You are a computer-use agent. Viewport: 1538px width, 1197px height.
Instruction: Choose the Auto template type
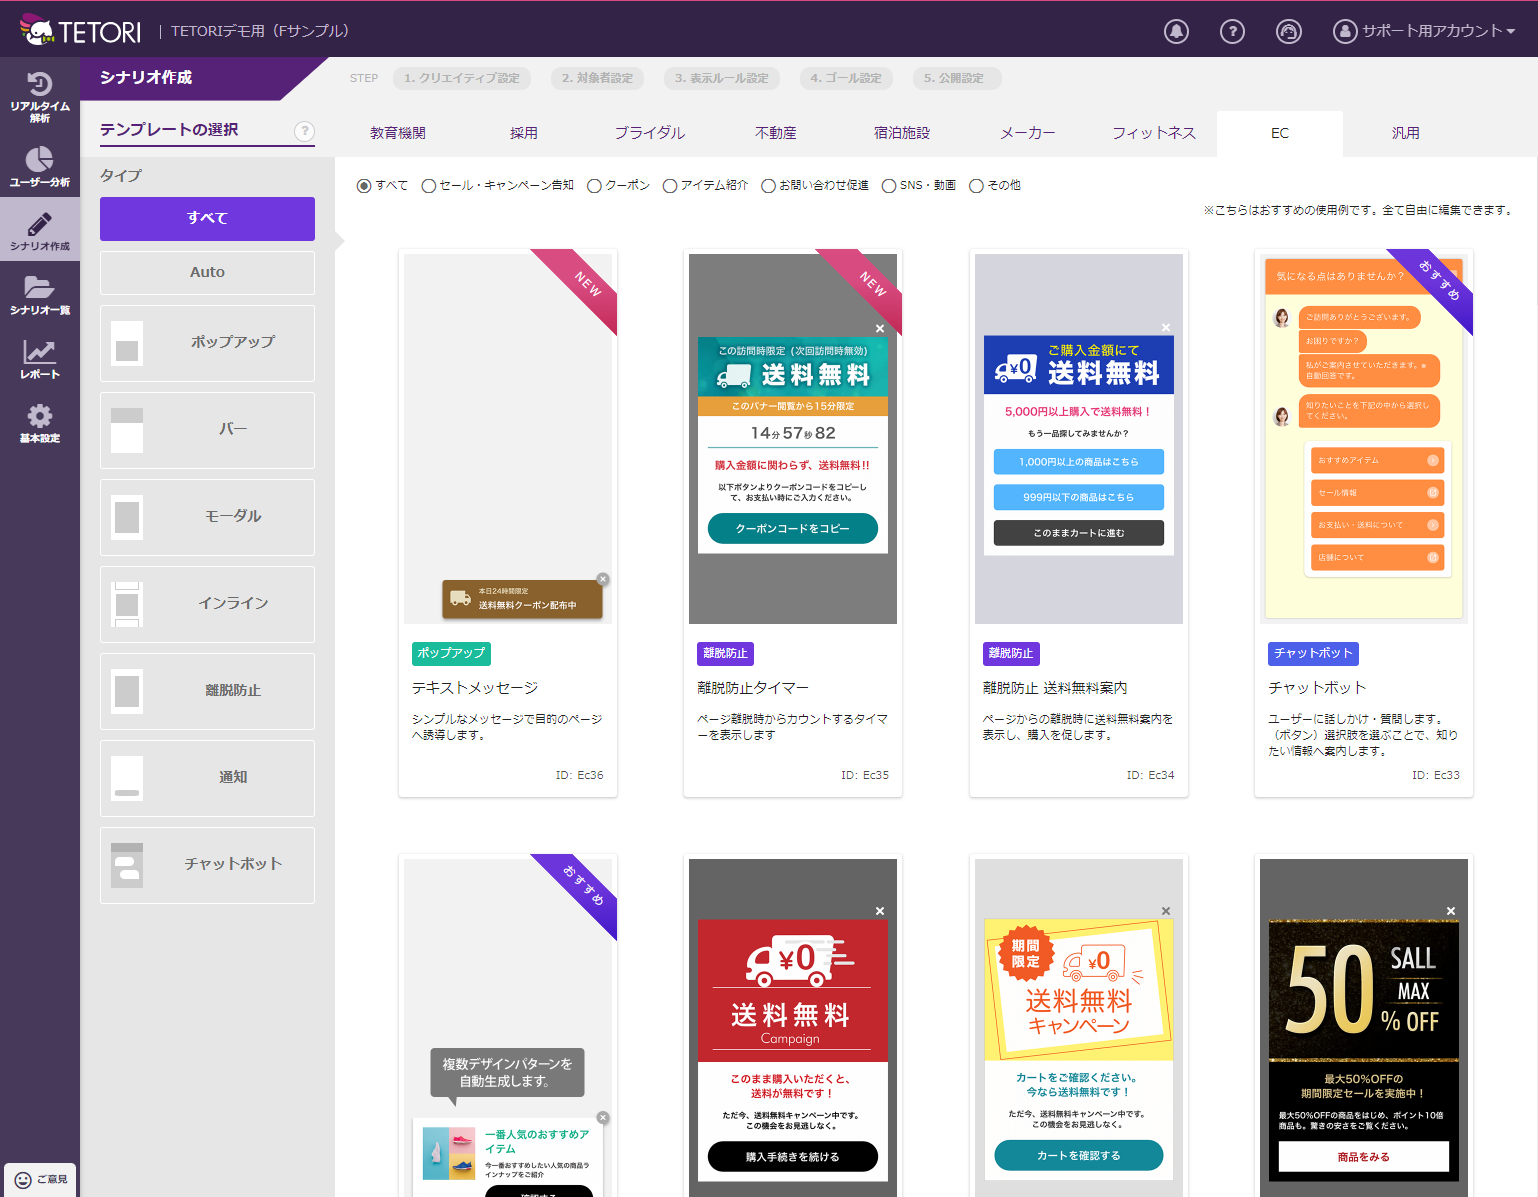point(207,272)
